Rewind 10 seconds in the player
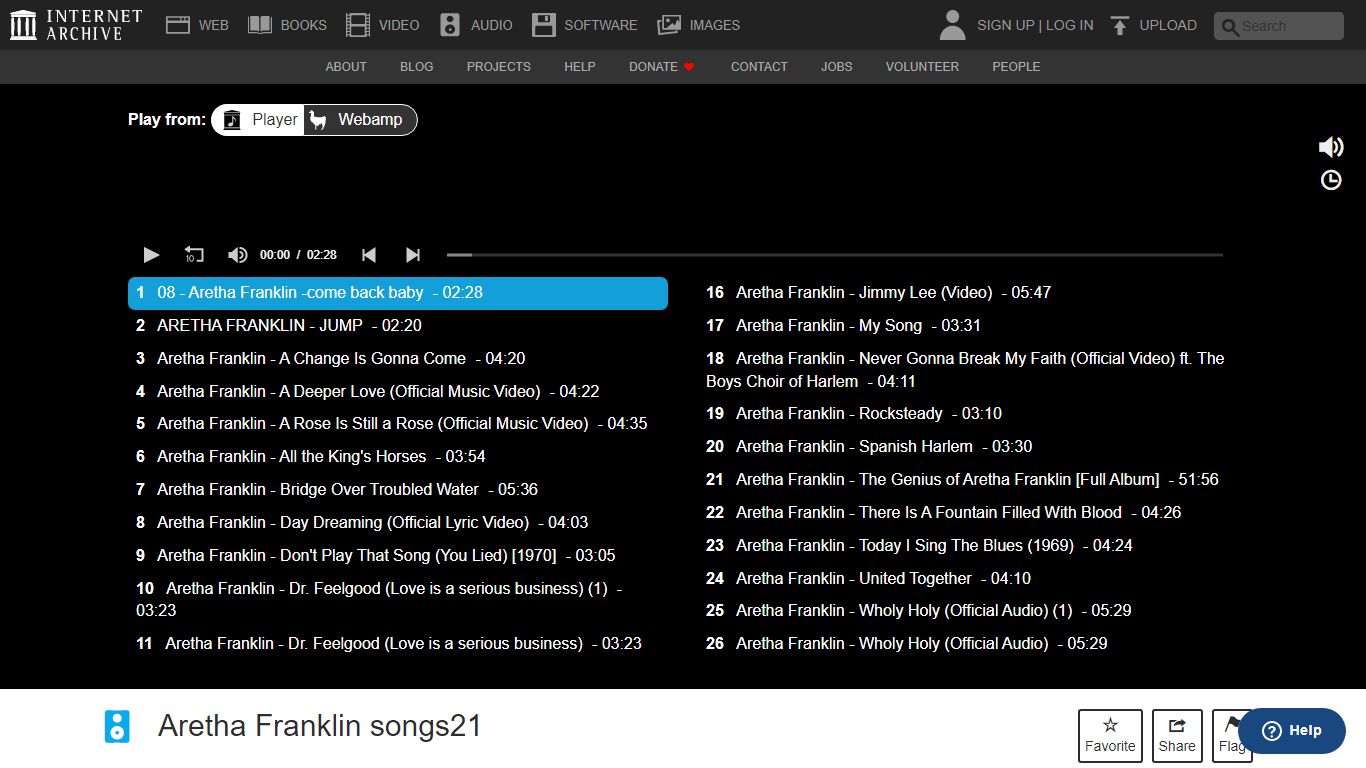The width and height of the screenshot is (1366, 768). [x=194, y=255]
